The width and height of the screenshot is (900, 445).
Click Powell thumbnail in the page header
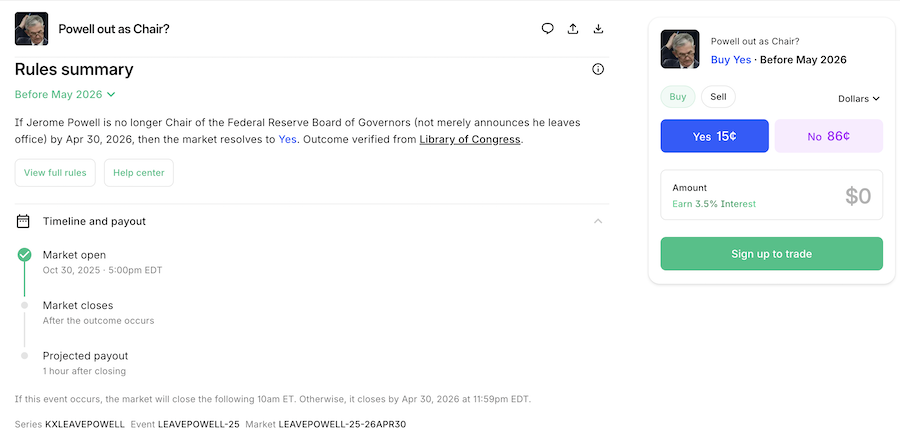click(31, 29)
